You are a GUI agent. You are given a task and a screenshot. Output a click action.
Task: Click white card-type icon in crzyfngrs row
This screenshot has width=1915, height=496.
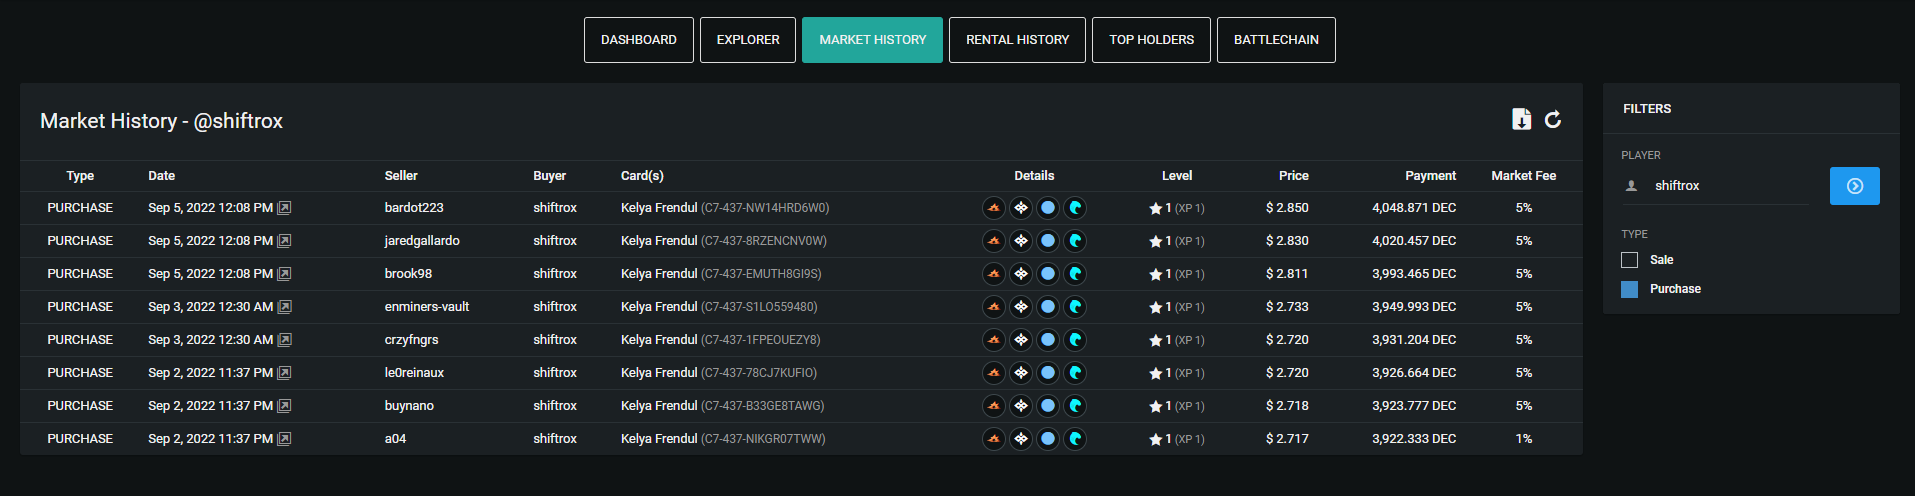tap(1021, 340)
